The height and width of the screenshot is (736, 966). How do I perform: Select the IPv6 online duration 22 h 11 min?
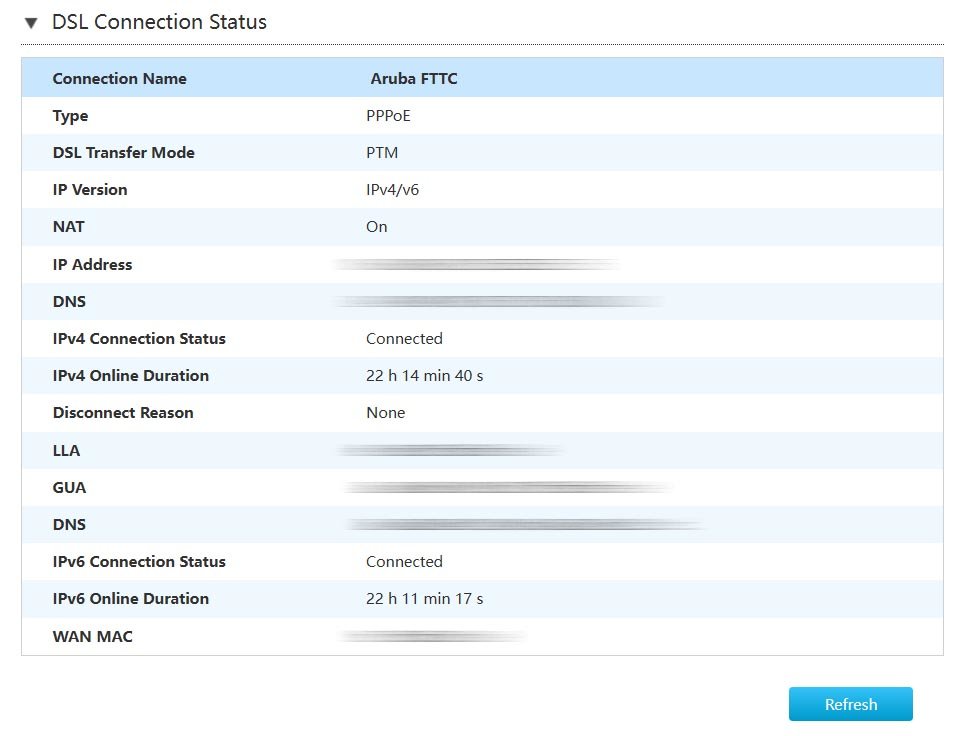pos(424,599)
